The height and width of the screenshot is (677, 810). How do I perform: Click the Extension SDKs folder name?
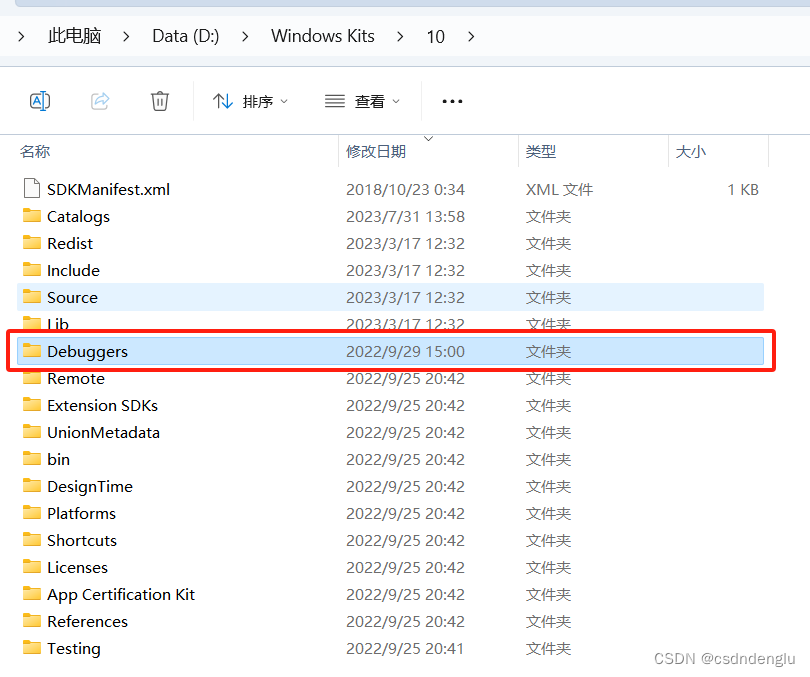pos(103,405)
